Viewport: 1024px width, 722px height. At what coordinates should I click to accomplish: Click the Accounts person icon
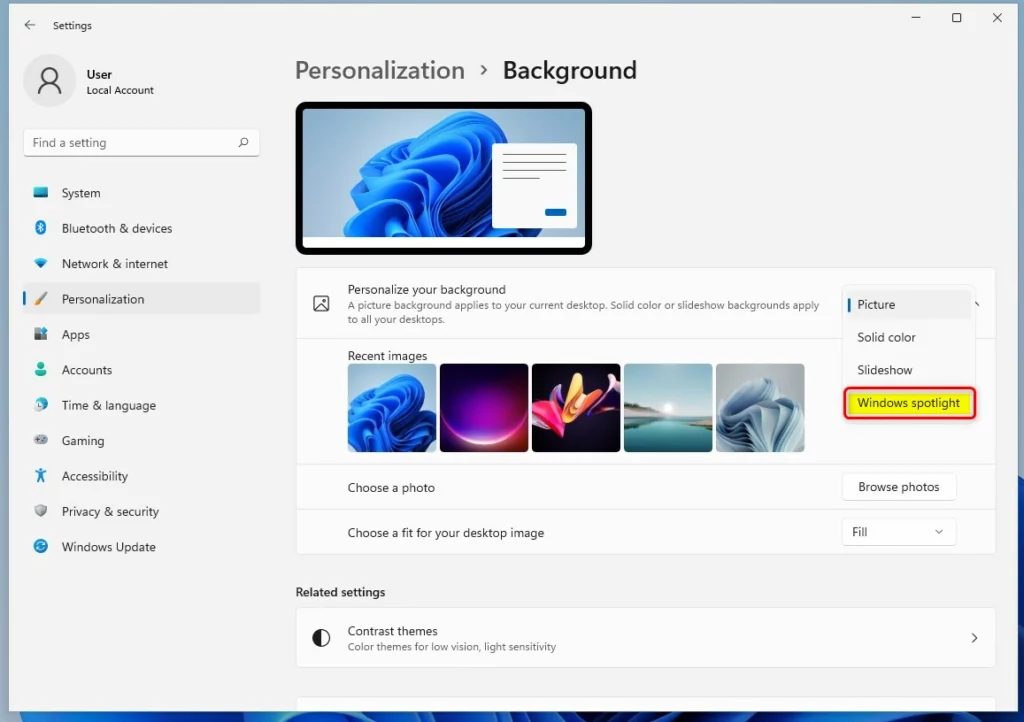(40, 369)
